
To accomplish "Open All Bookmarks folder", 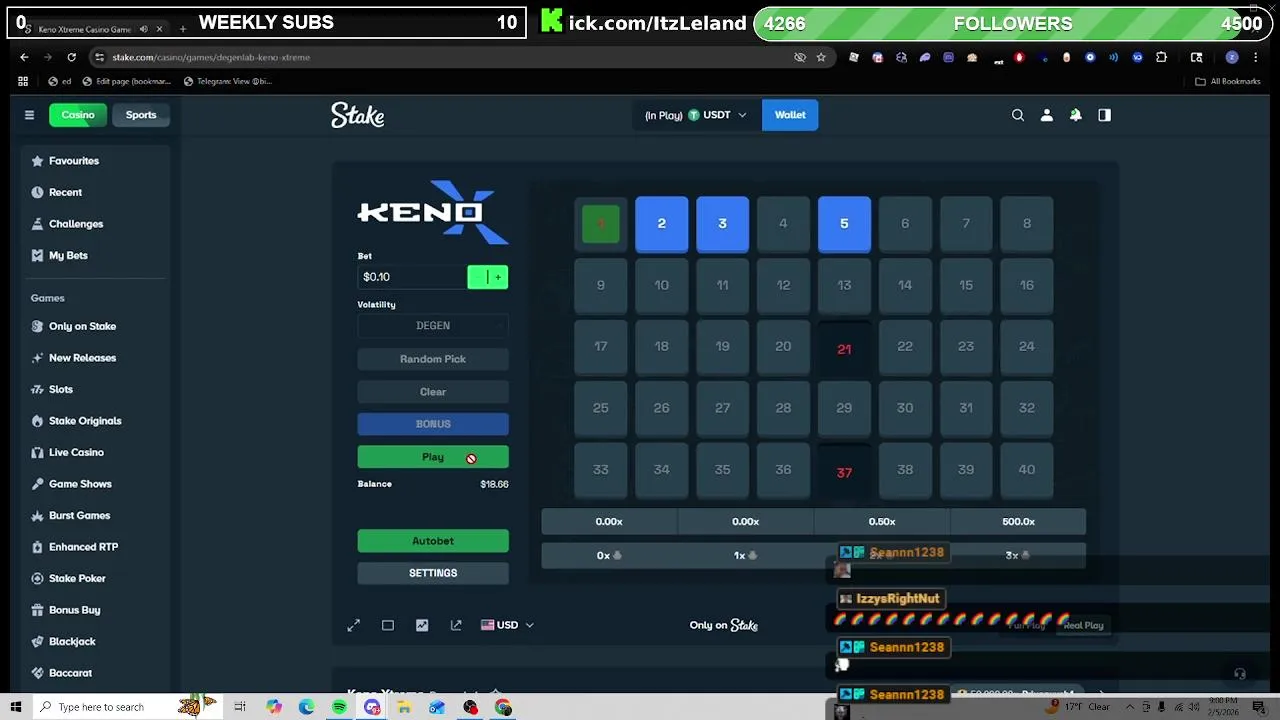I will coord(1229,81).
